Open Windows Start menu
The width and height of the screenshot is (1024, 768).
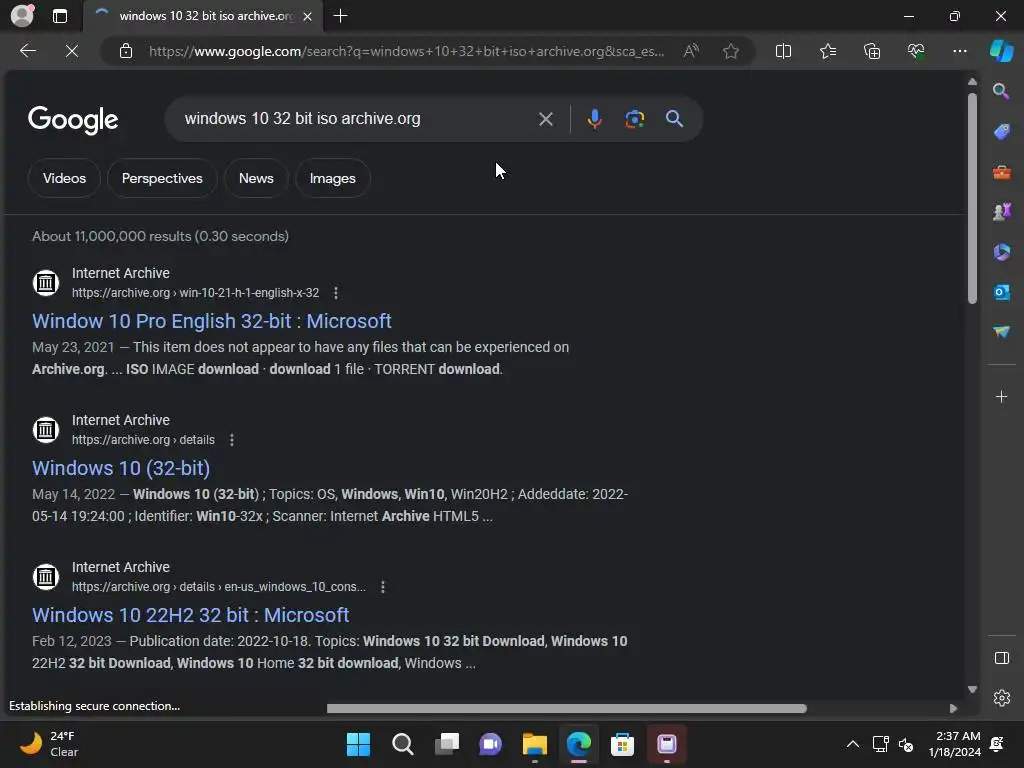click(358, 744)
